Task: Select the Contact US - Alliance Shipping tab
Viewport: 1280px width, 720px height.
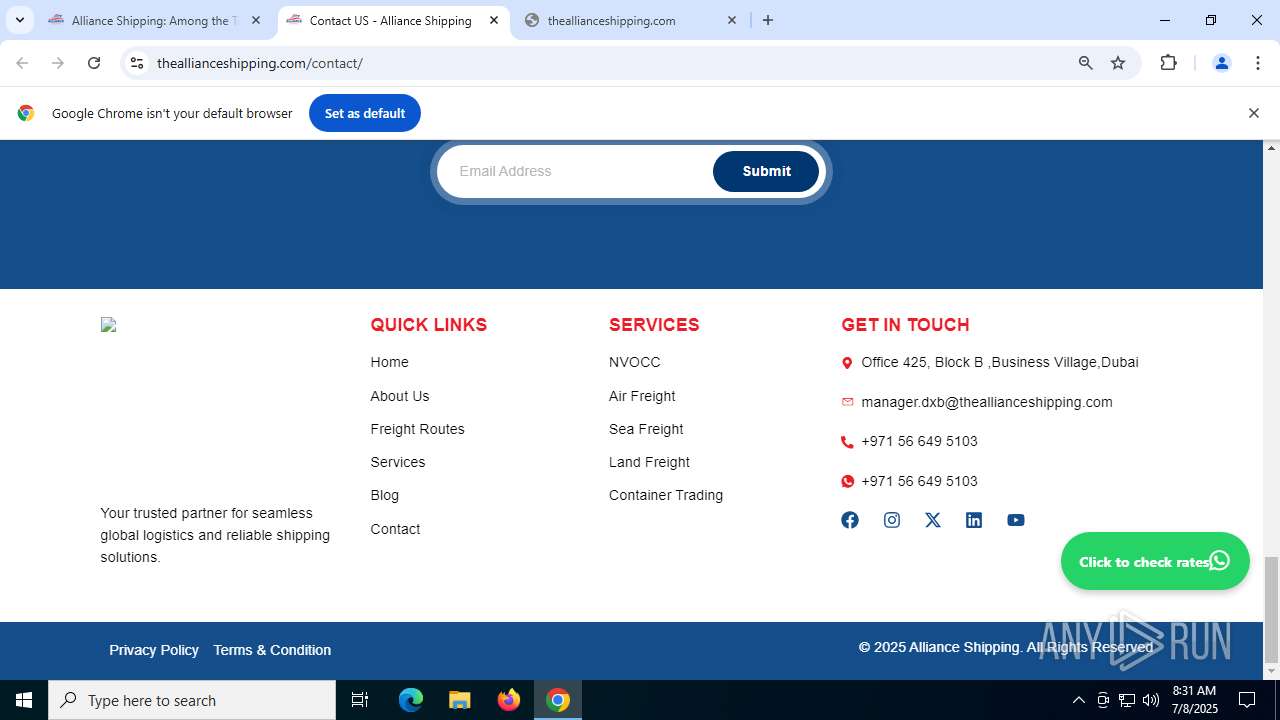Action: click(x=391, y=20)
